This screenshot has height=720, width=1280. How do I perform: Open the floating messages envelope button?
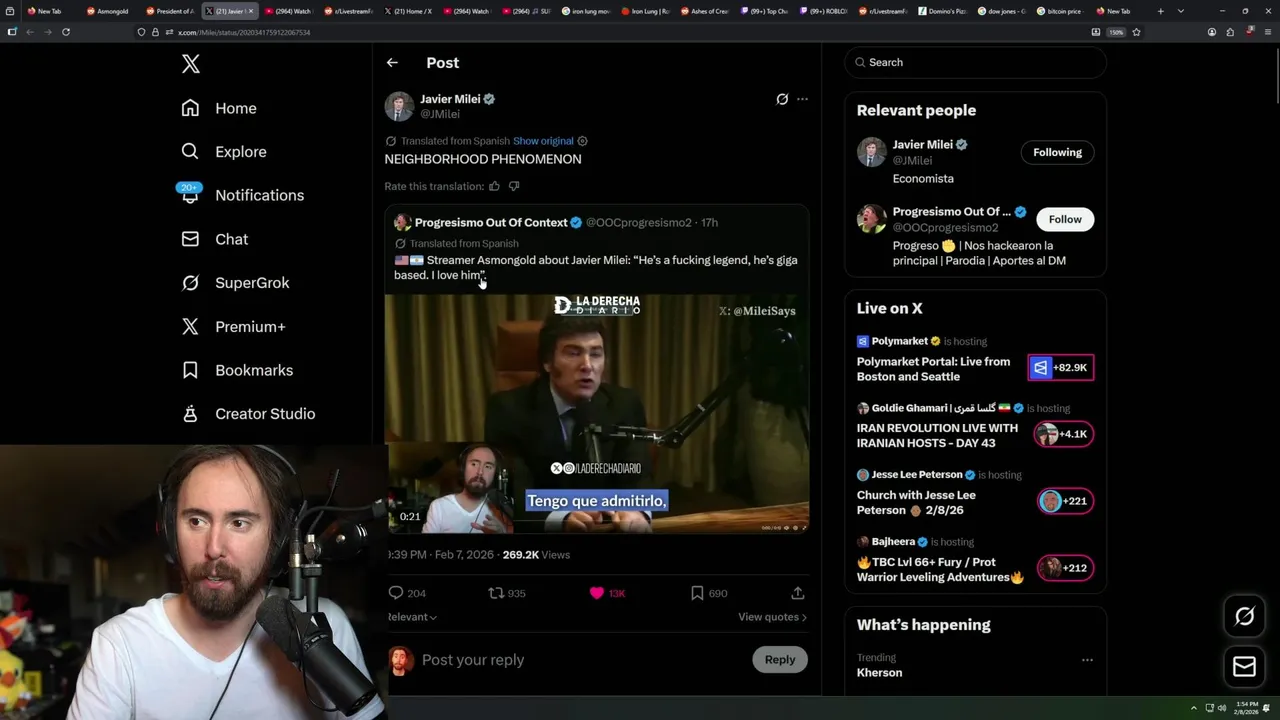pyautogui.click(x=1244, y=667)
